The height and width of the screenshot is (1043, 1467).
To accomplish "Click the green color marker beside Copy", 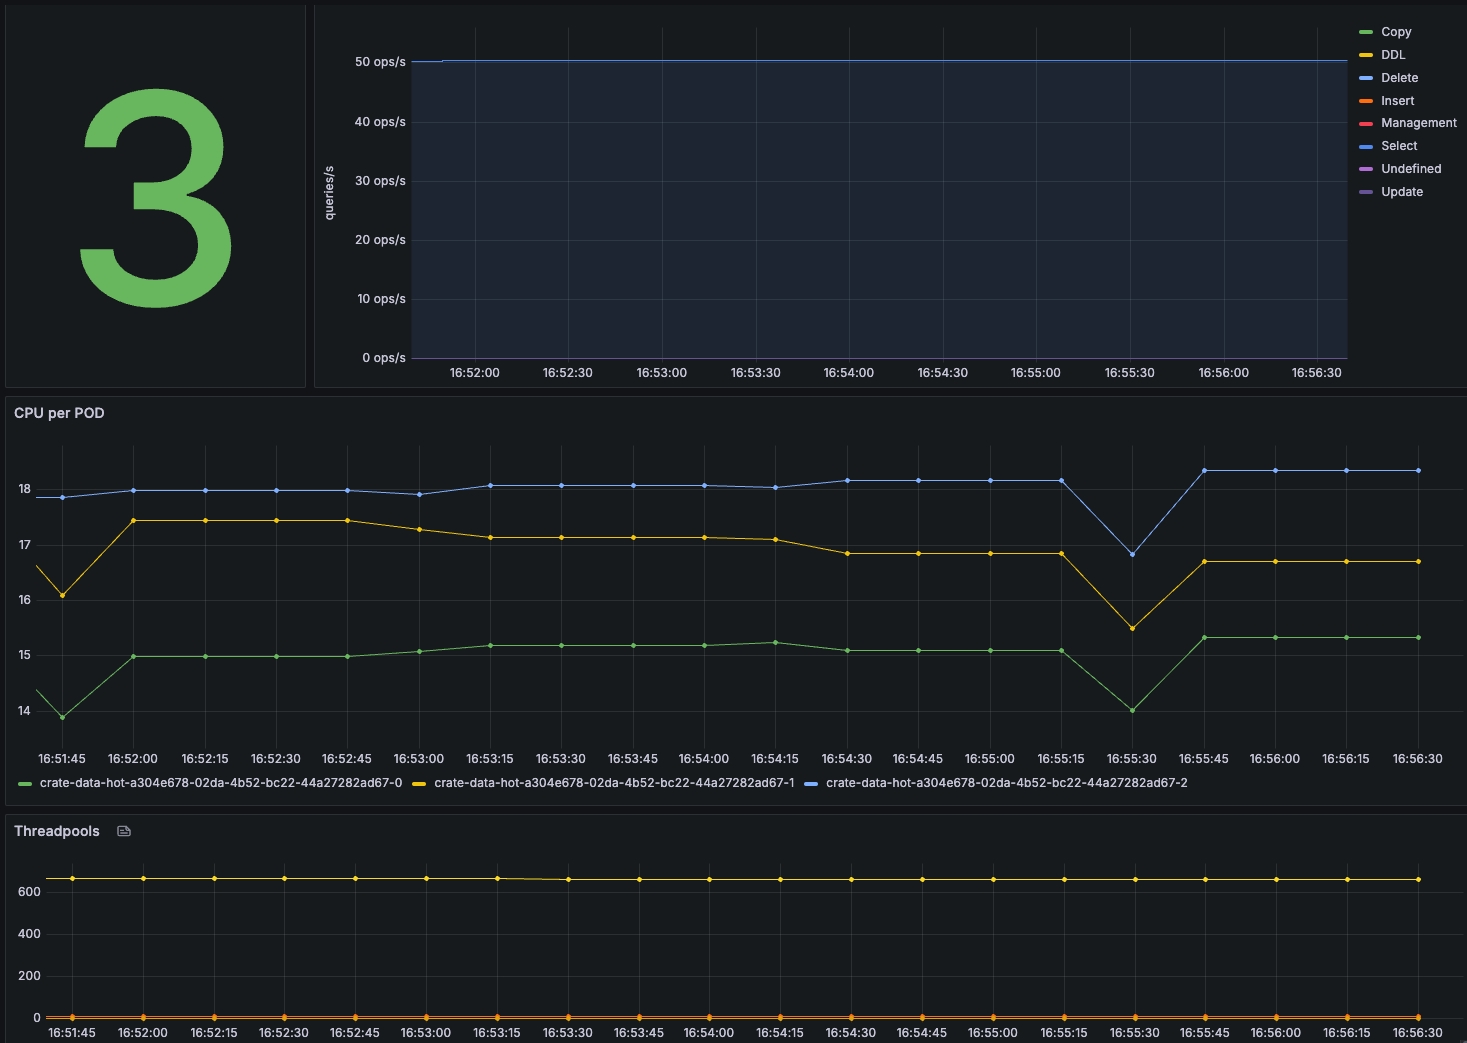I will tap(1366, 32).
